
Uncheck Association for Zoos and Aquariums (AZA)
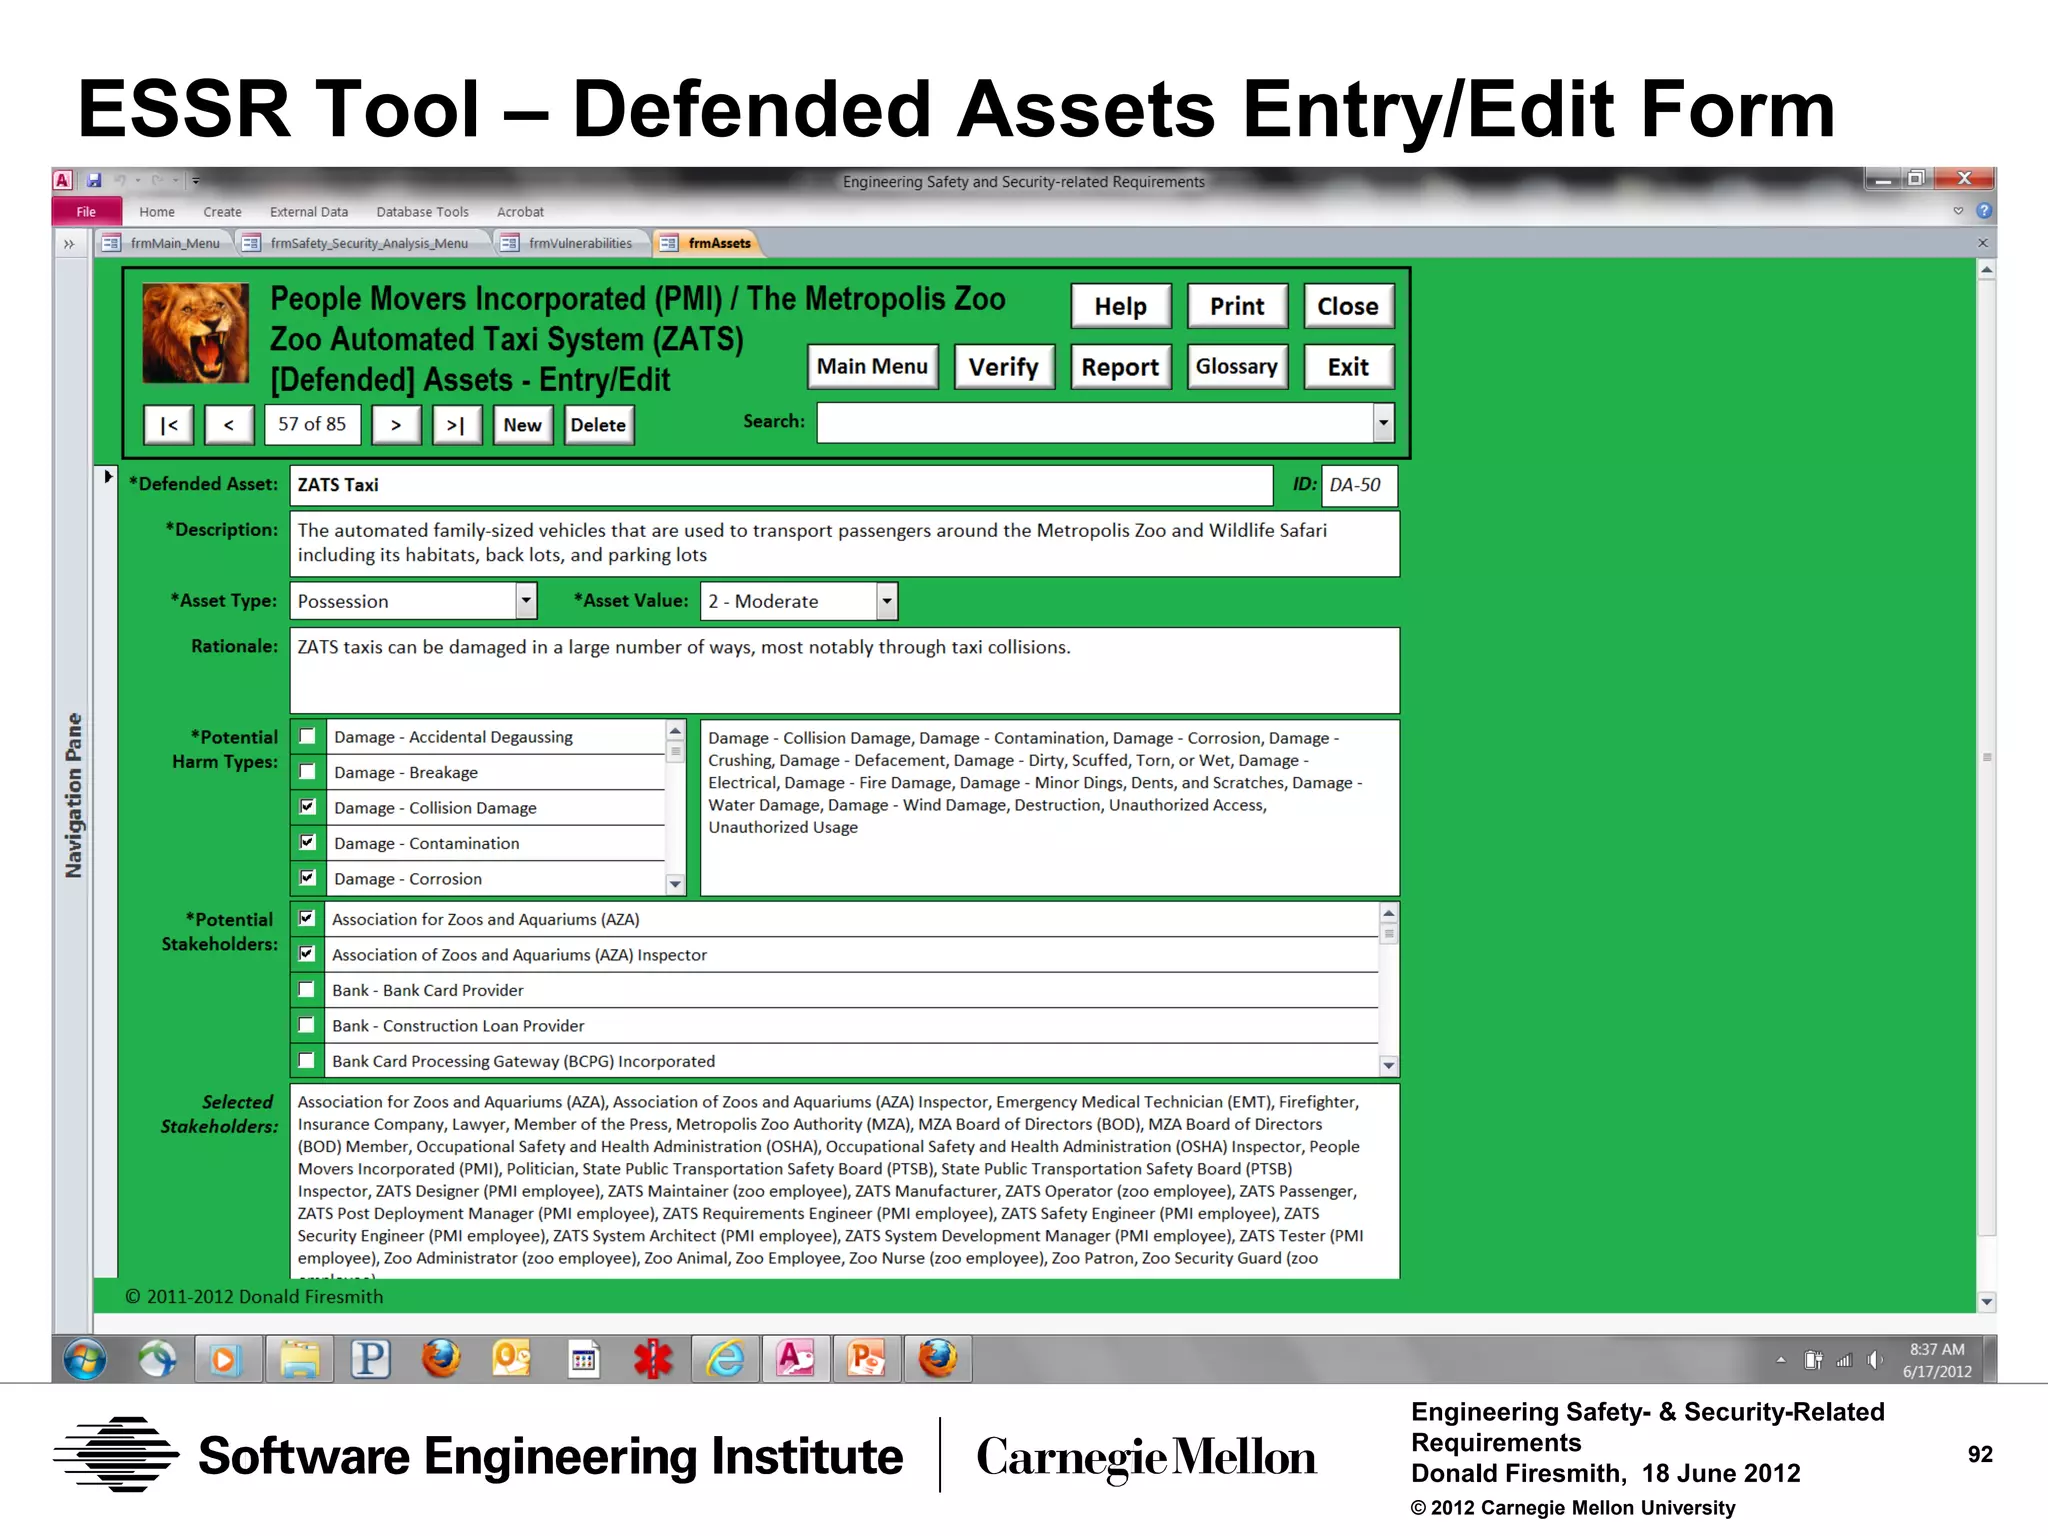tap(307, 918)
